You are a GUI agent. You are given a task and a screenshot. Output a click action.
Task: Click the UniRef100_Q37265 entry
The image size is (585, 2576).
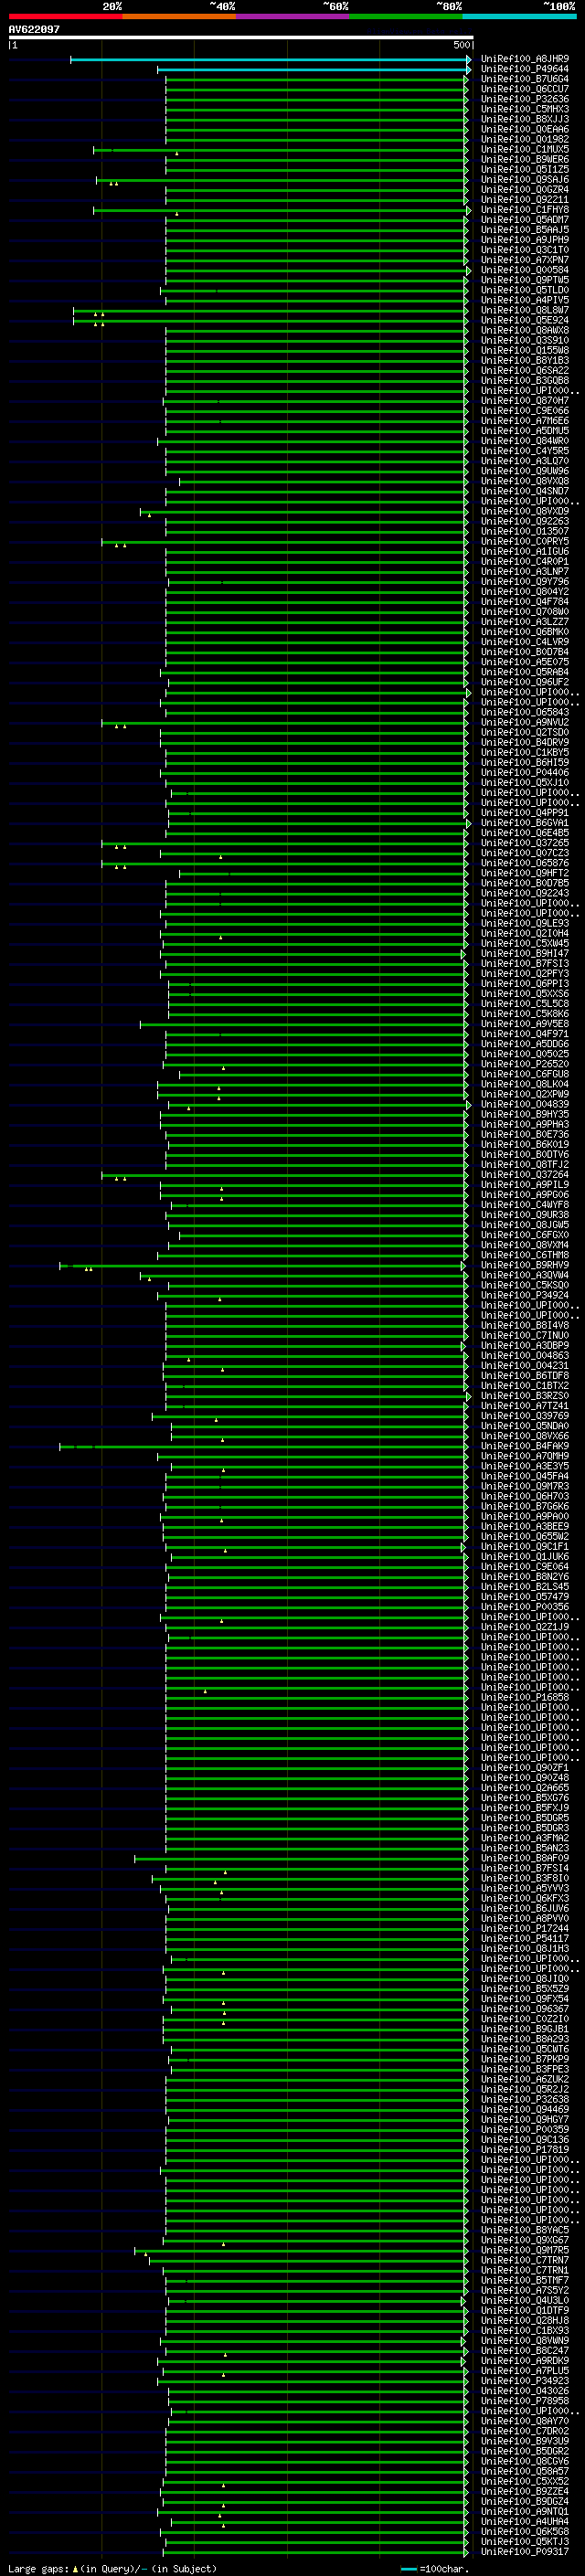point(525,843)
